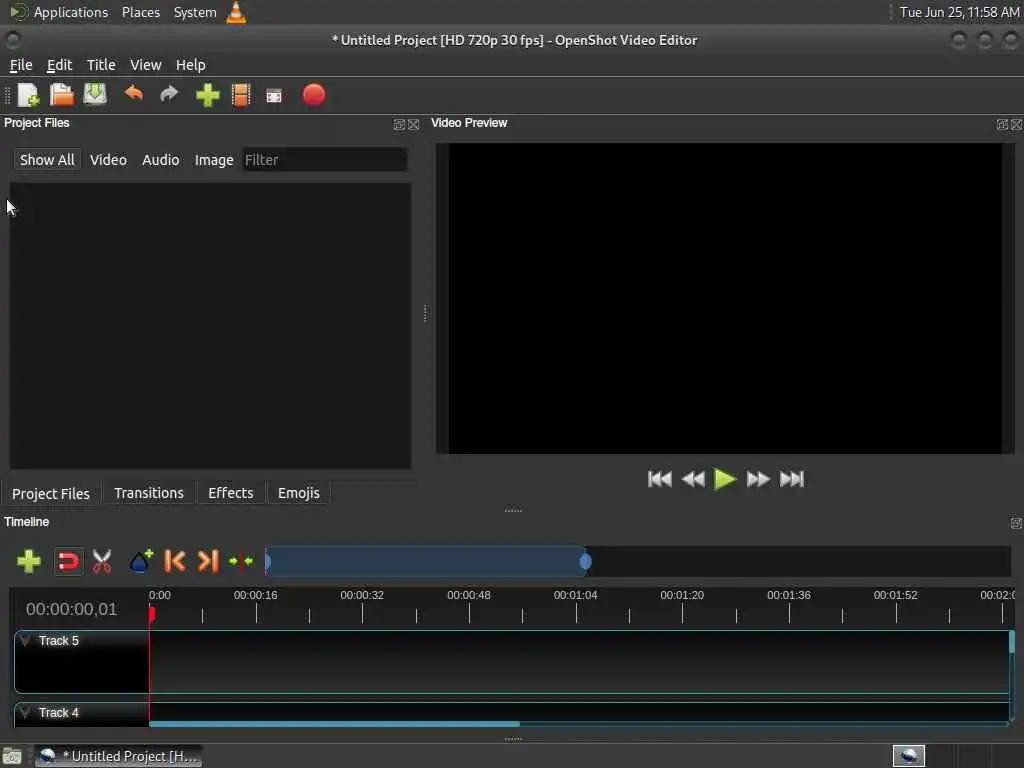Click the 00:01:04 ruler label
1024x768 pixels.
575,595
